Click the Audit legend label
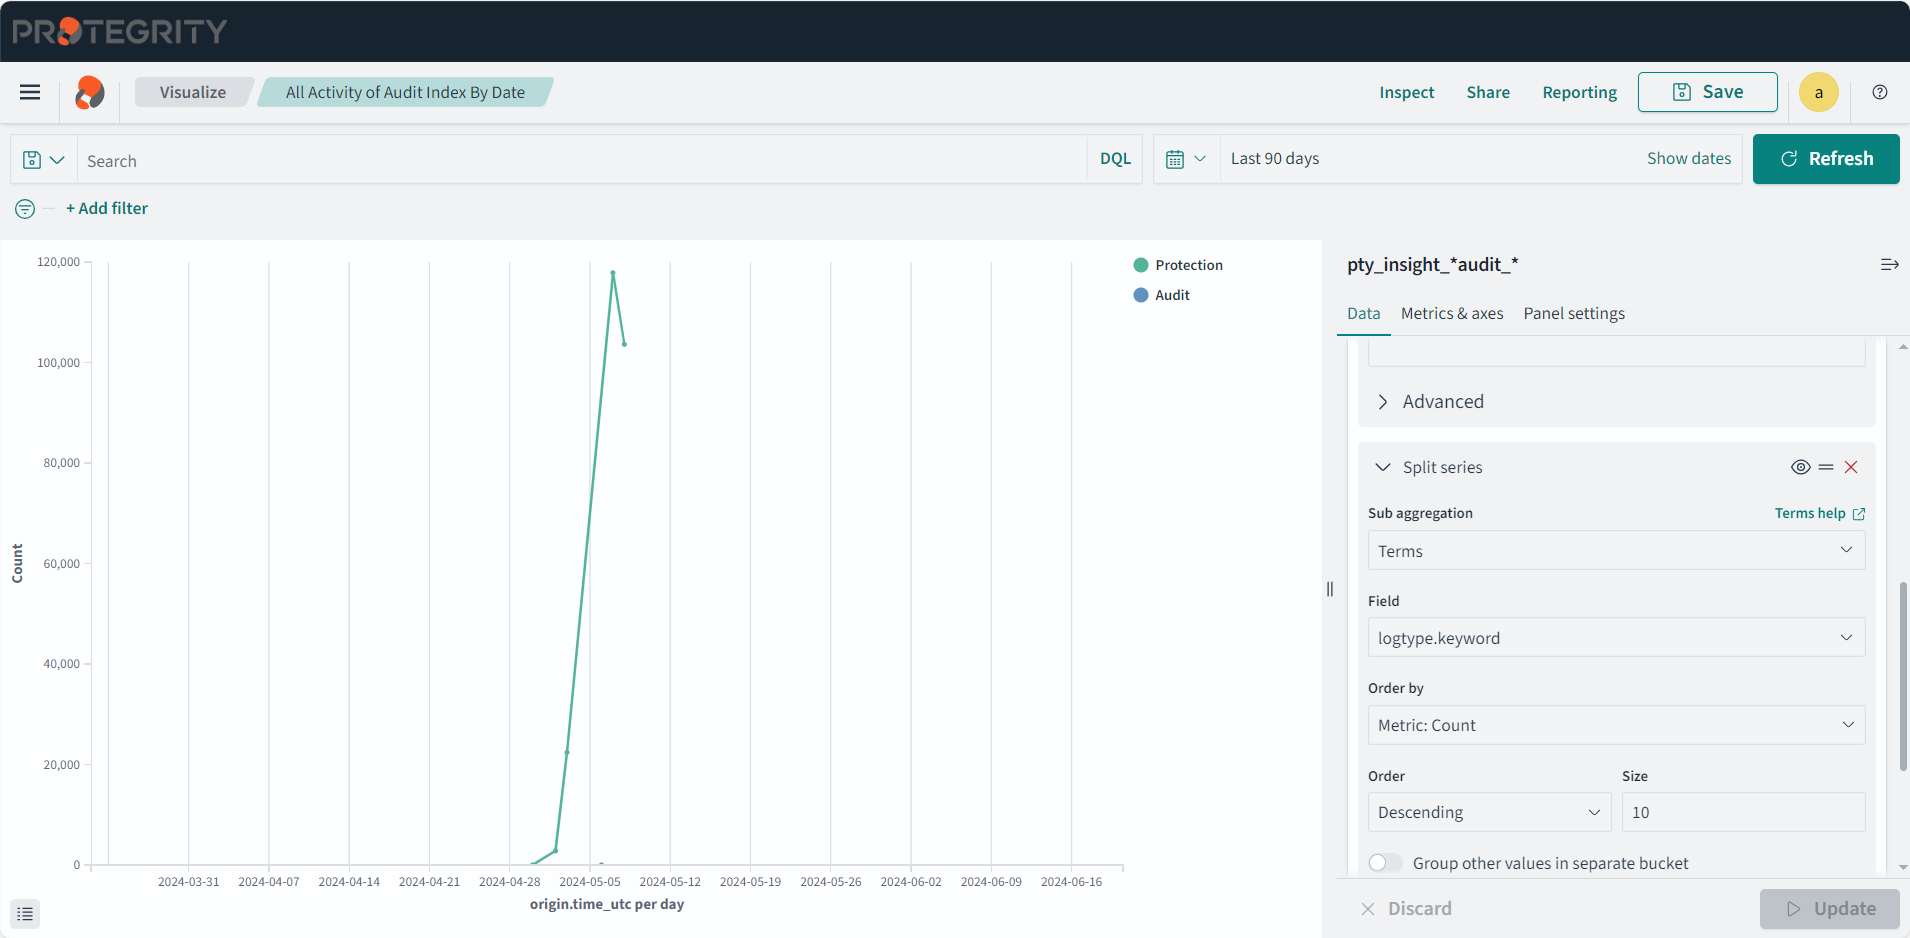Screen dimensions: 1910x938 pos(1172,295)
